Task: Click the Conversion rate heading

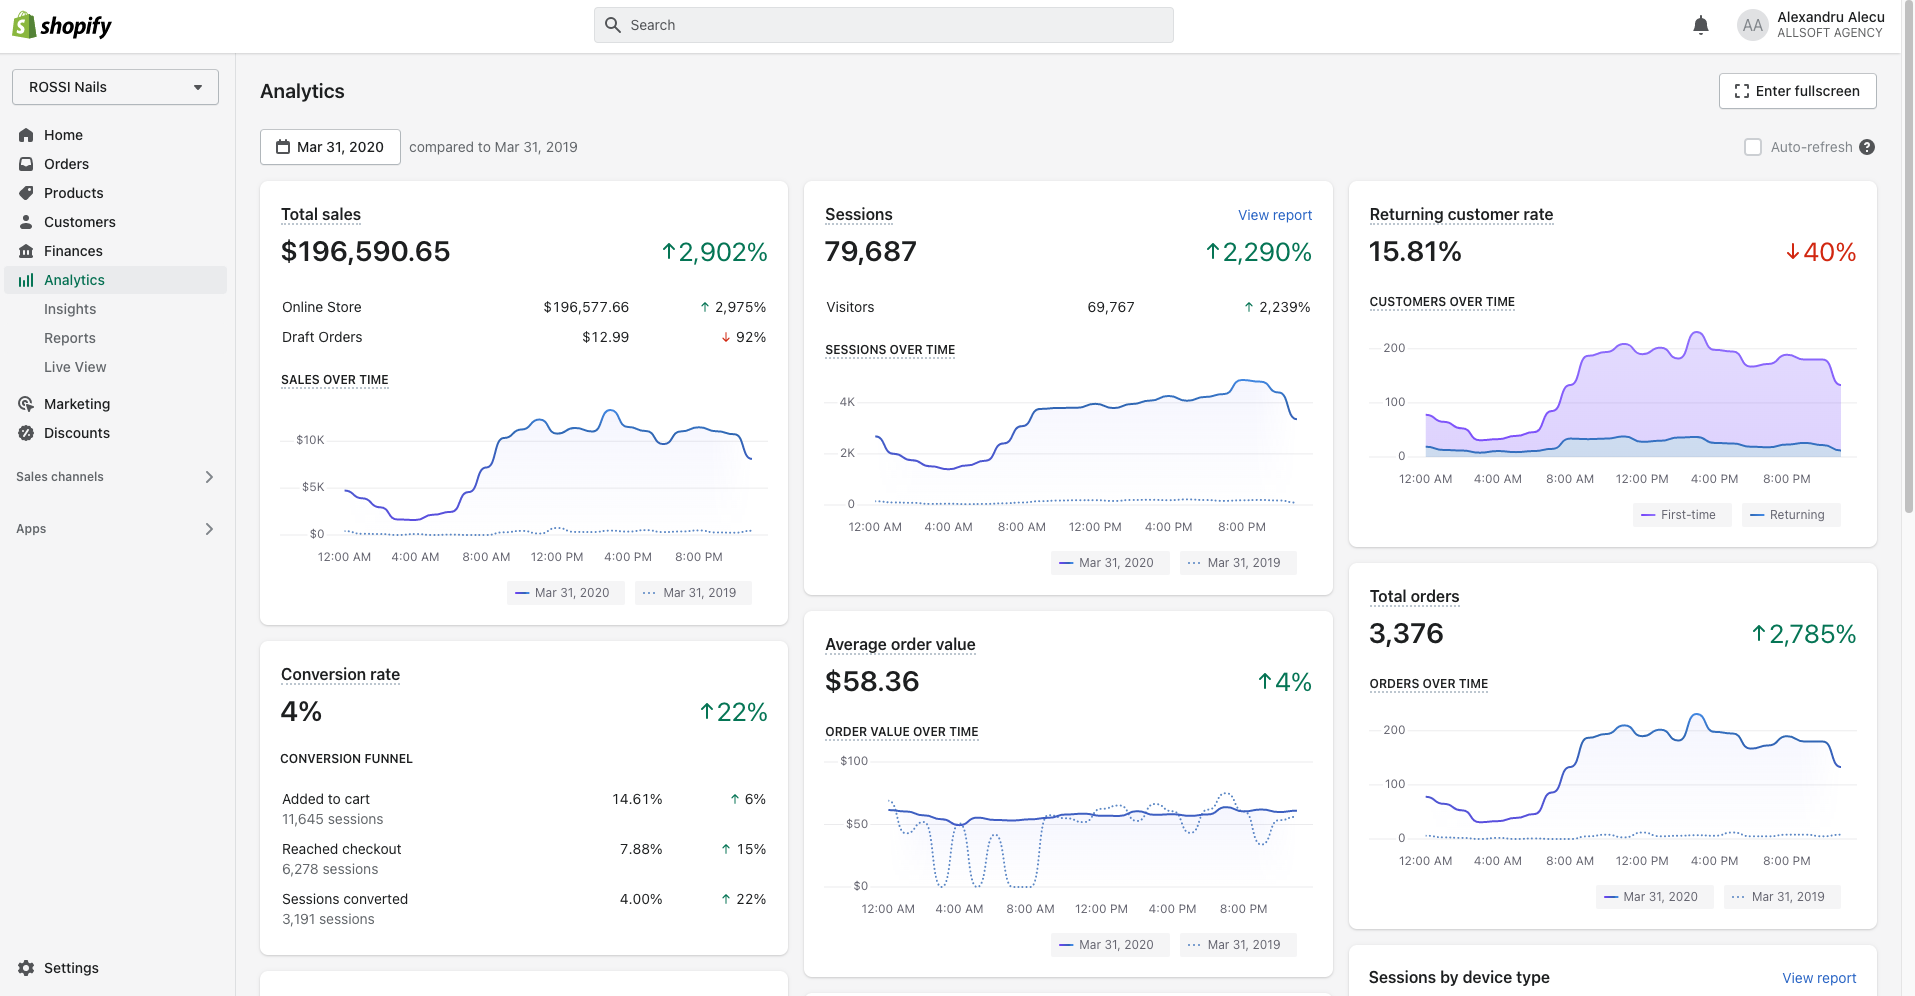Action: (x=340, y=674)
